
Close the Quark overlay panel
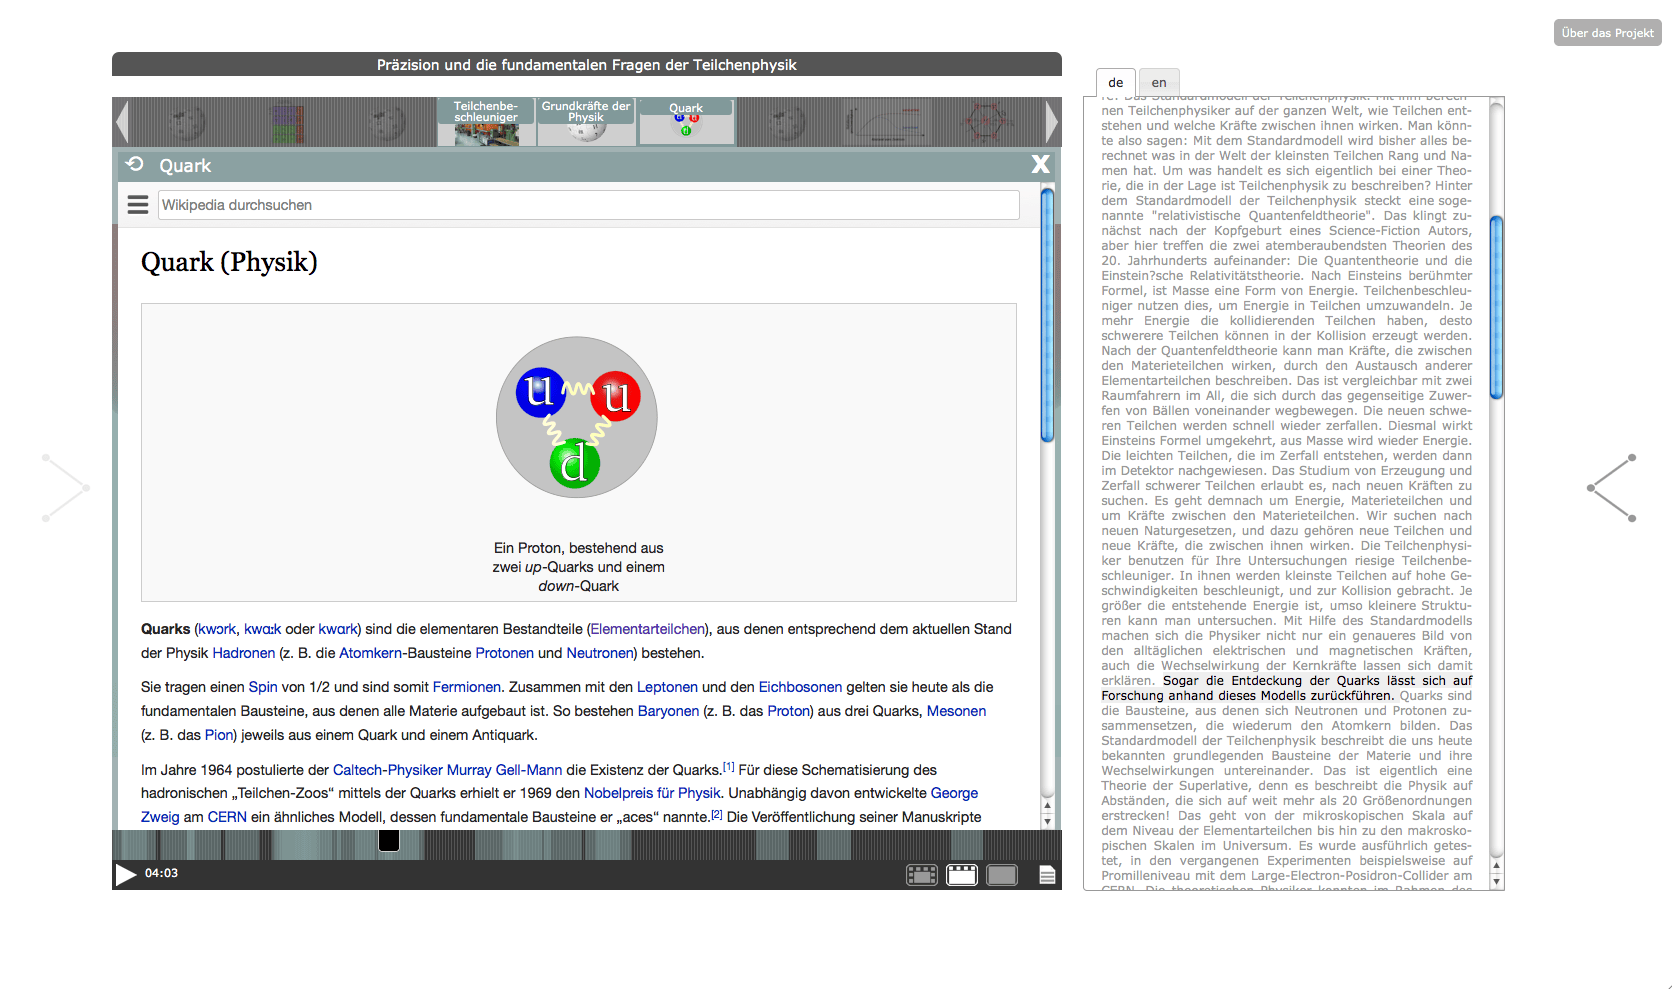click(1040, 165)
